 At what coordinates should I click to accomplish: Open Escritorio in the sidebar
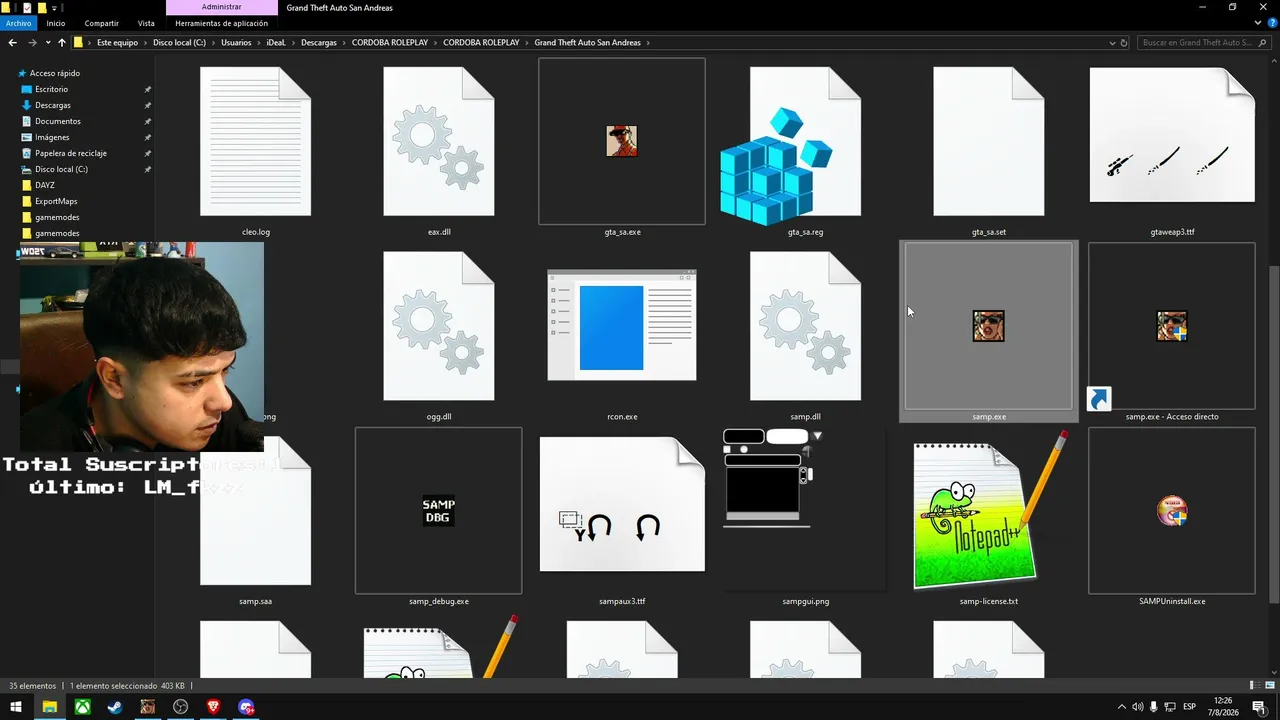(x=52, y=89)
